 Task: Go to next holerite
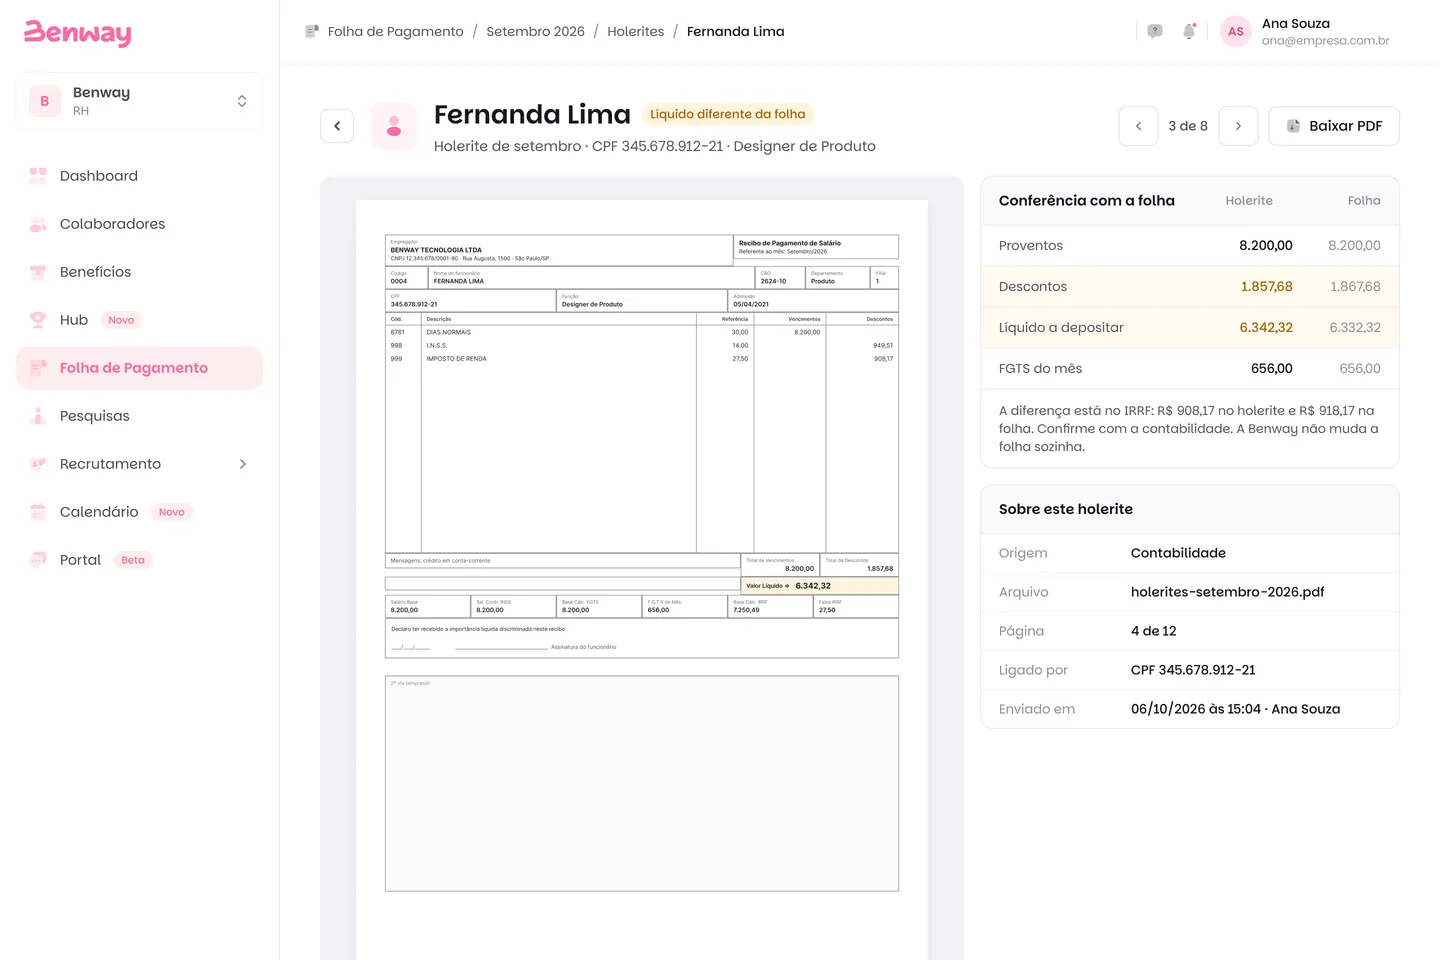pos(1238,126)
